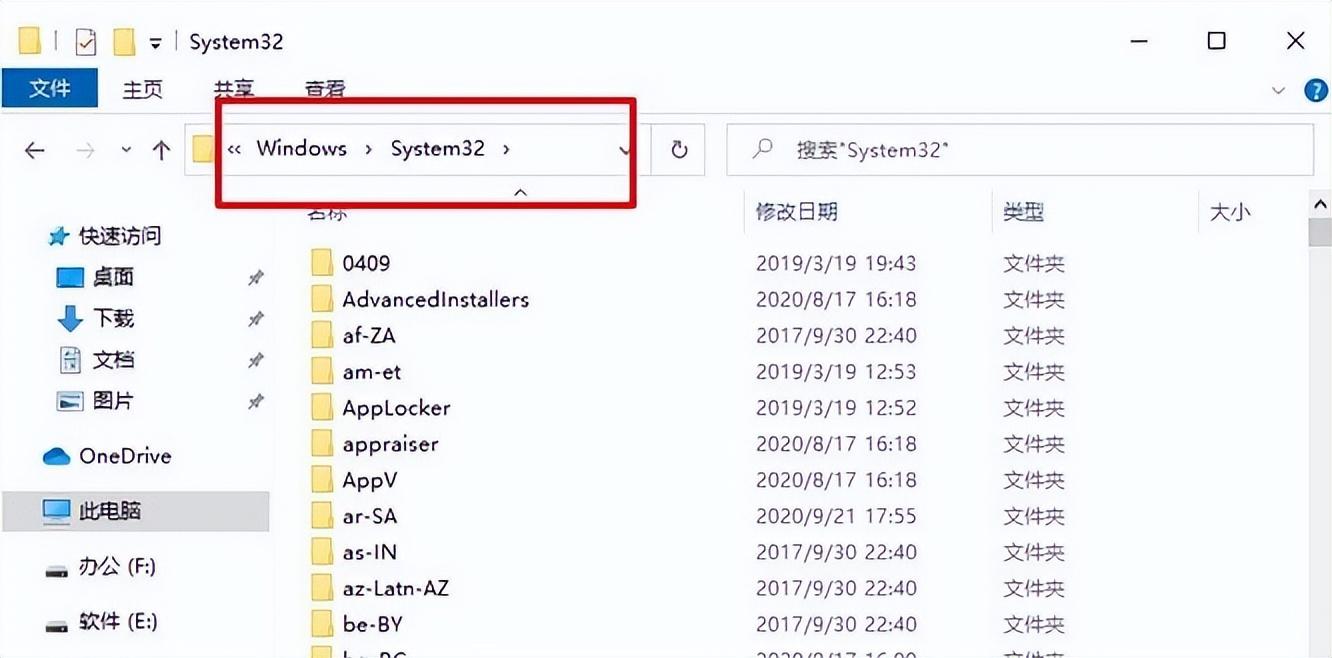Click System32 in the address path
This screenshot has height=658, width=1332.
437,148
